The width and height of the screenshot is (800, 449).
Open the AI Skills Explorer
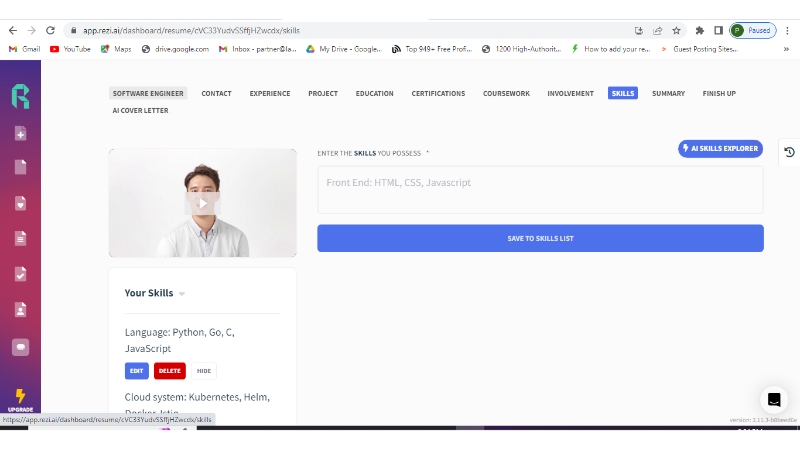(x=720, y=148)
